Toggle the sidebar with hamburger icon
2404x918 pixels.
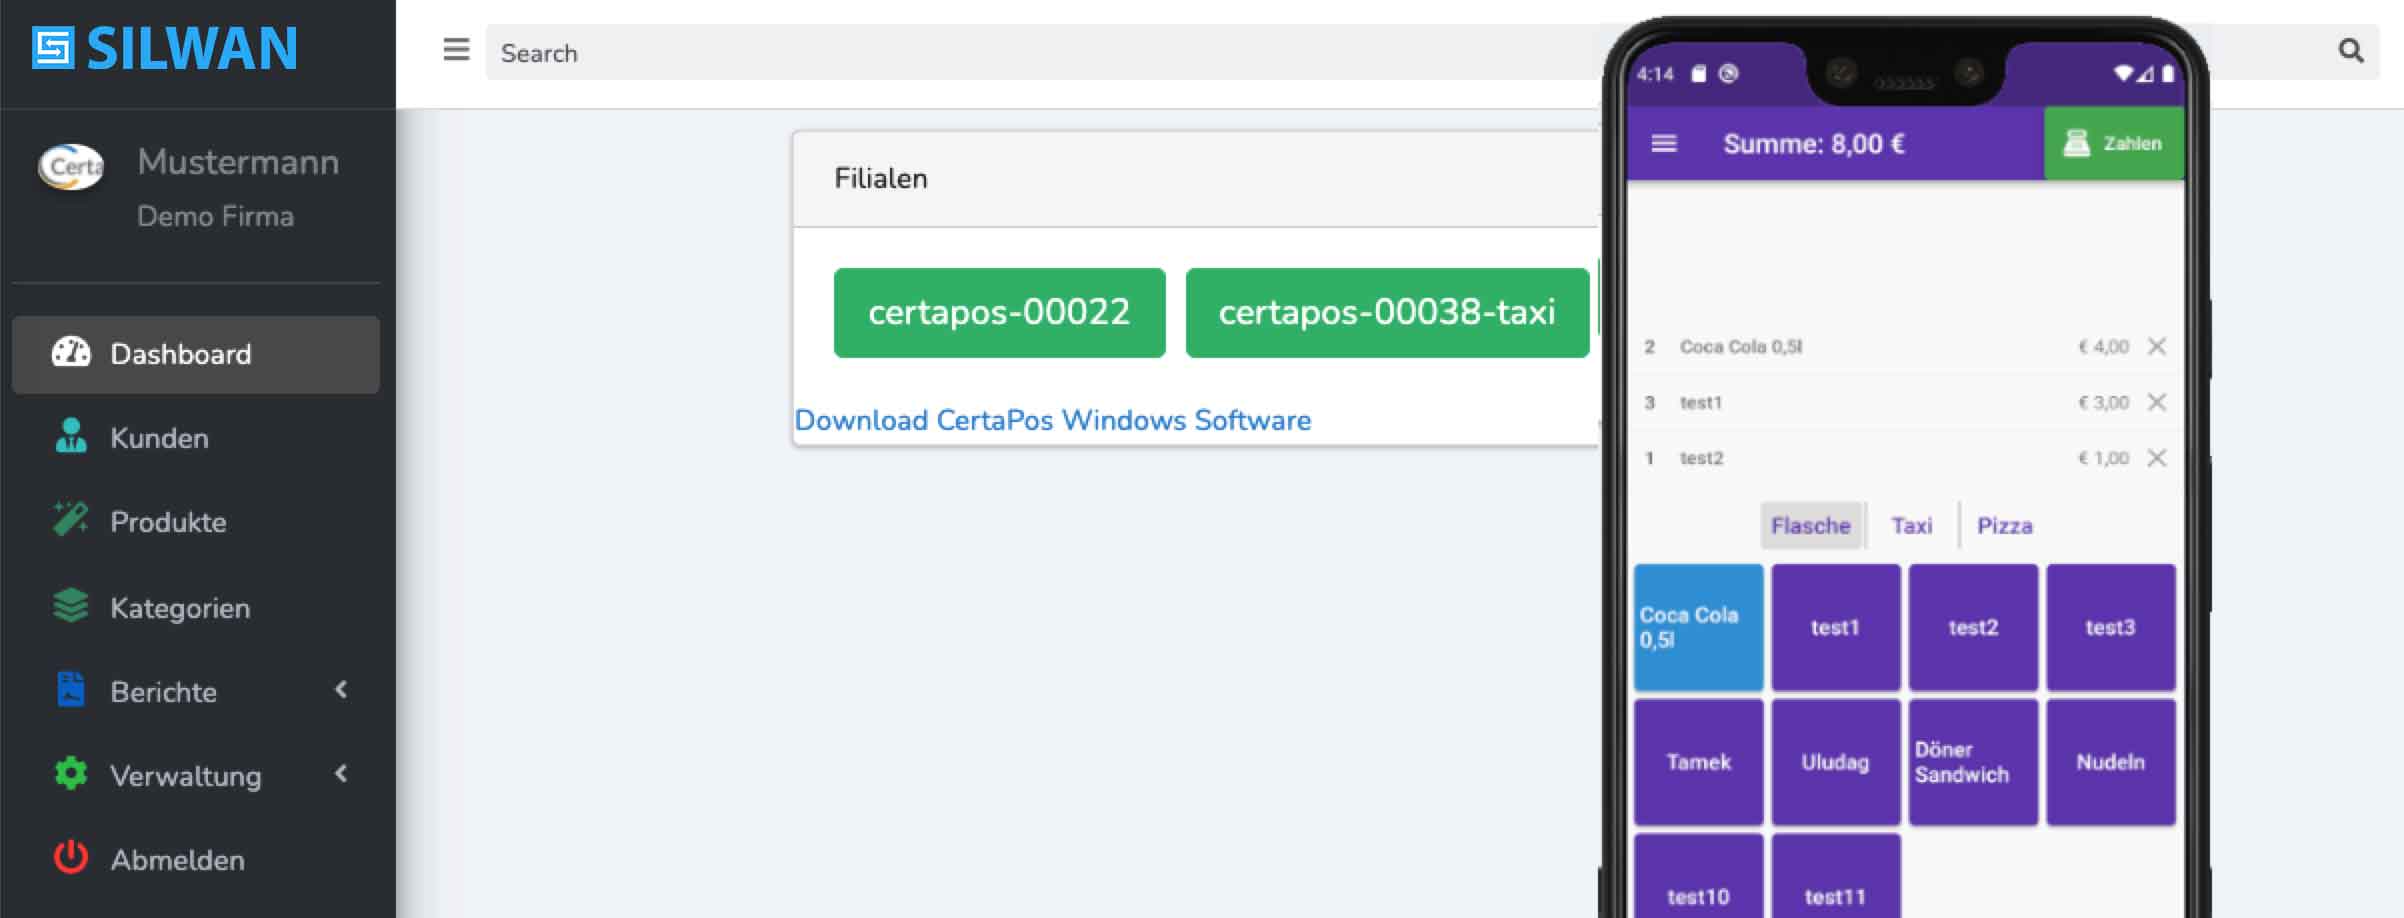pyautogui.click(x=456, y=50)
